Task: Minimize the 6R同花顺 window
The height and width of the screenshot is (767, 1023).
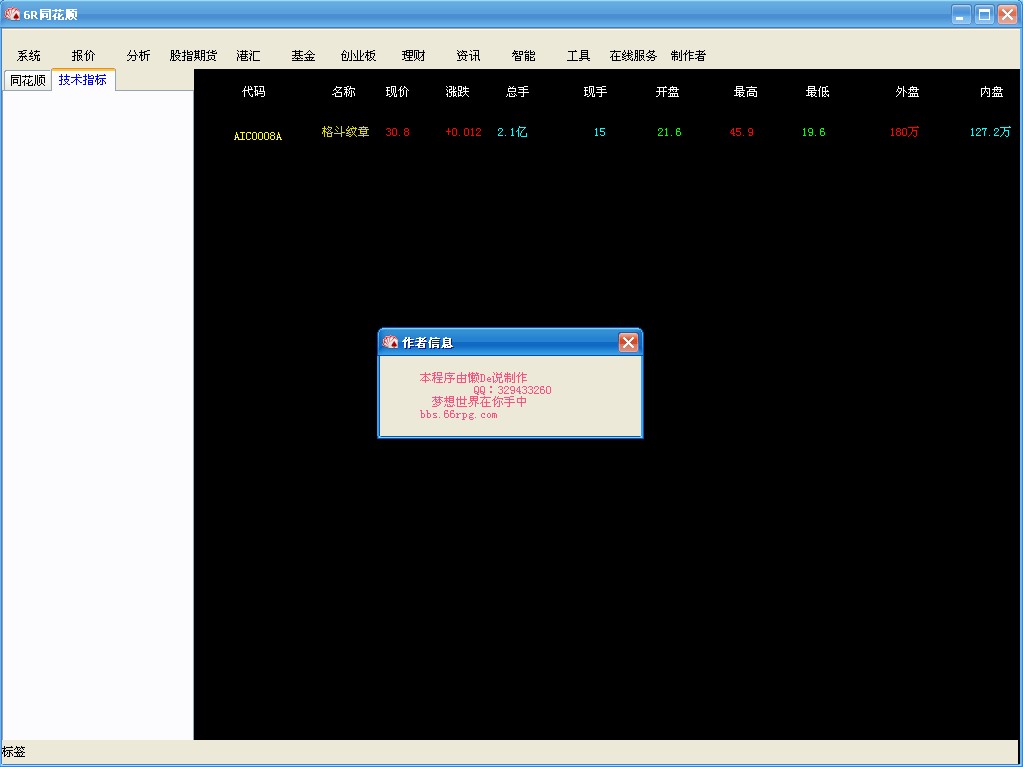Action: (x=960, y=14)
